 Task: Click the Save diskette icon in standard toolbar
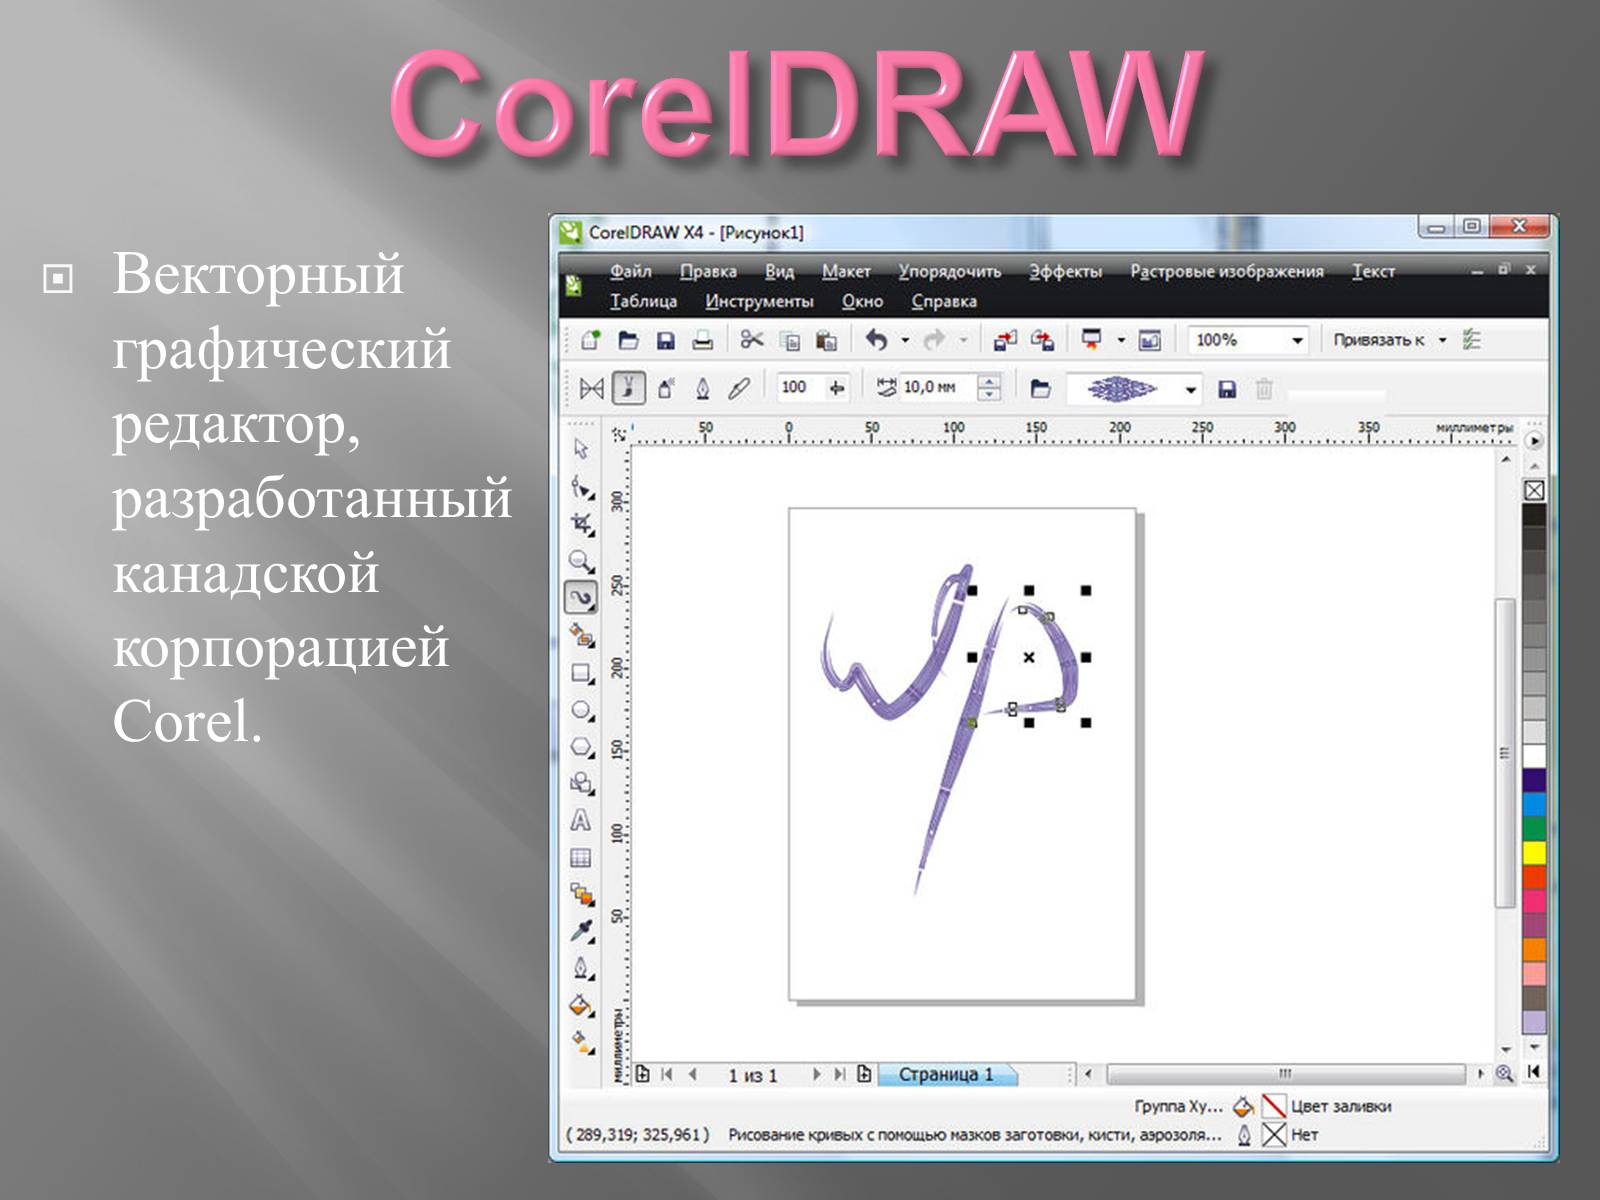click(665, 341)
